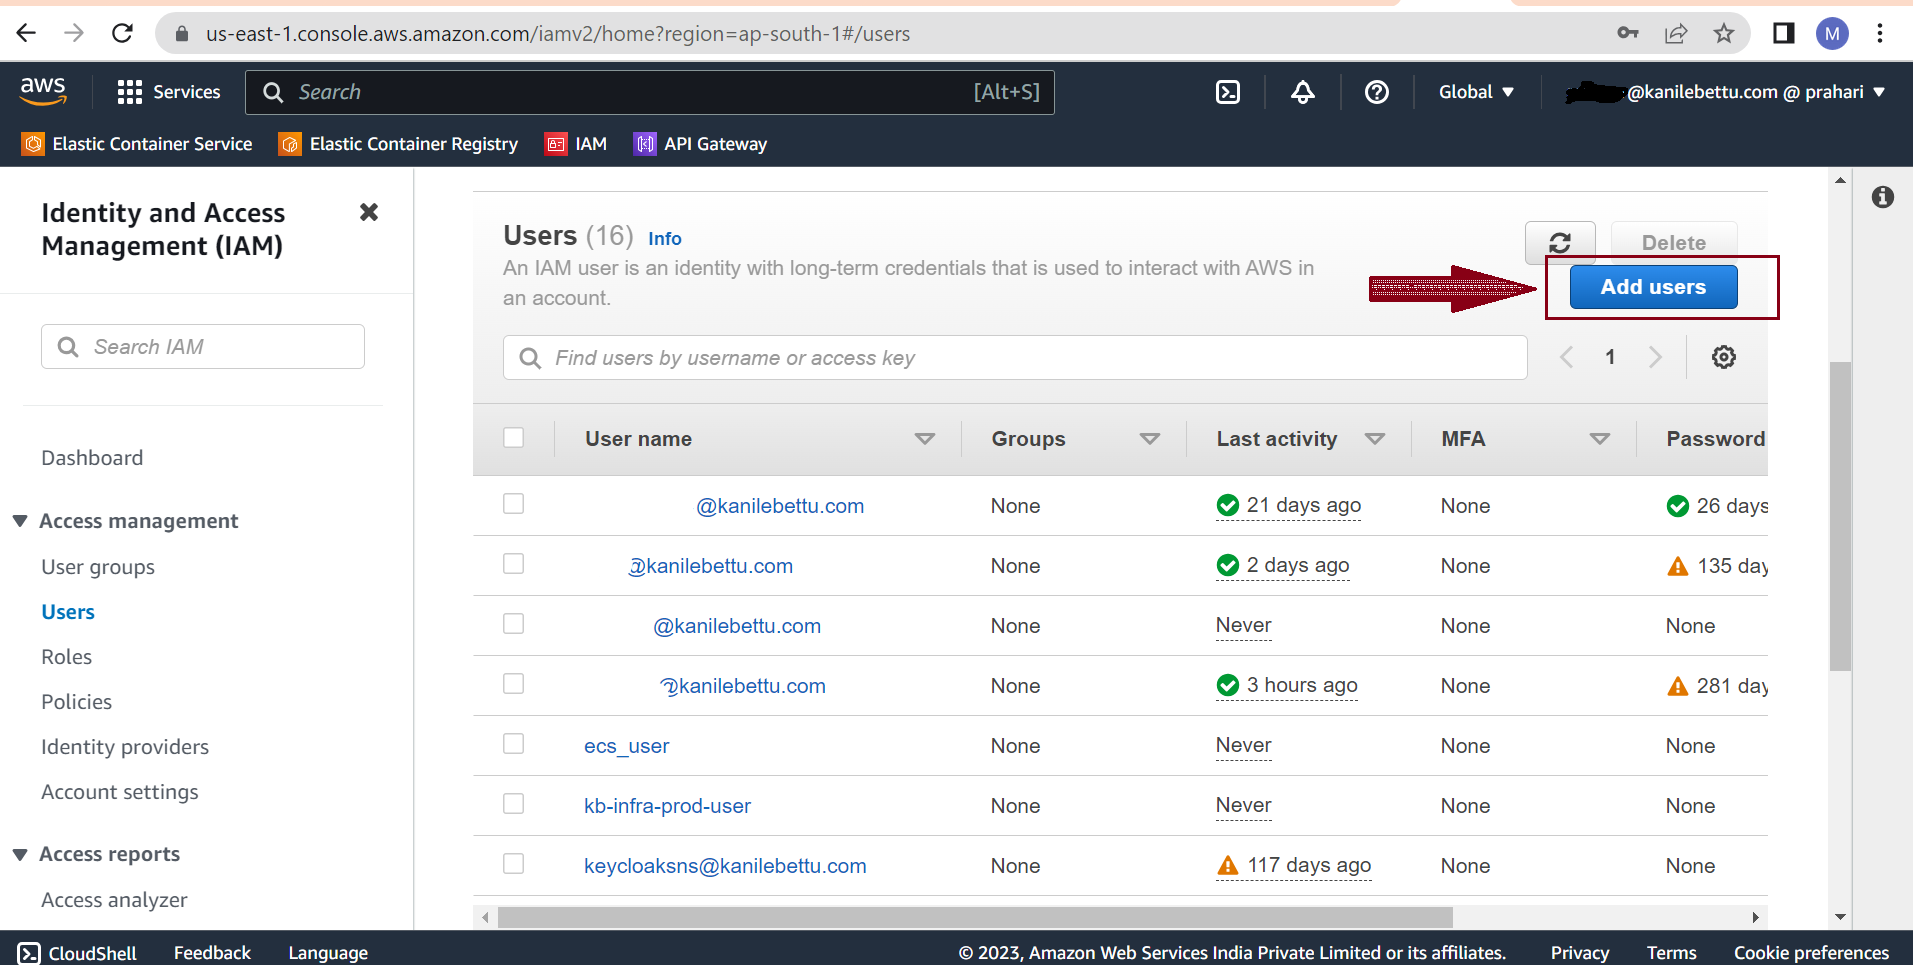Share this page from address bar
The height and width of the screenshot is (965, 1913).
coord(1675,33)
